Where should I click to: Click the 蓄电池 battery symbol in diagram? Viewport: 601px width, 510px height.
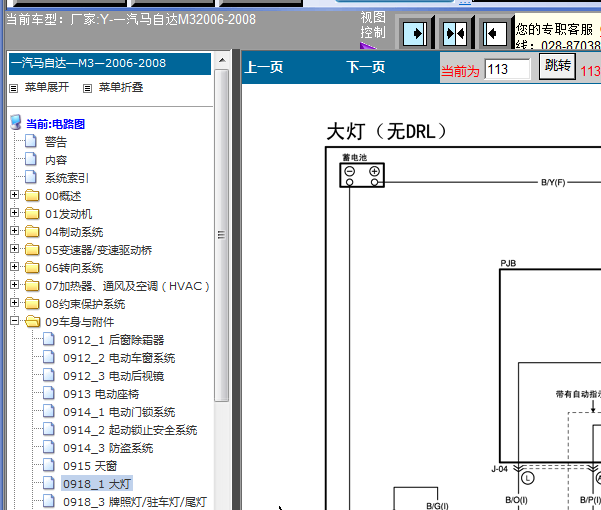pos(362,175)
